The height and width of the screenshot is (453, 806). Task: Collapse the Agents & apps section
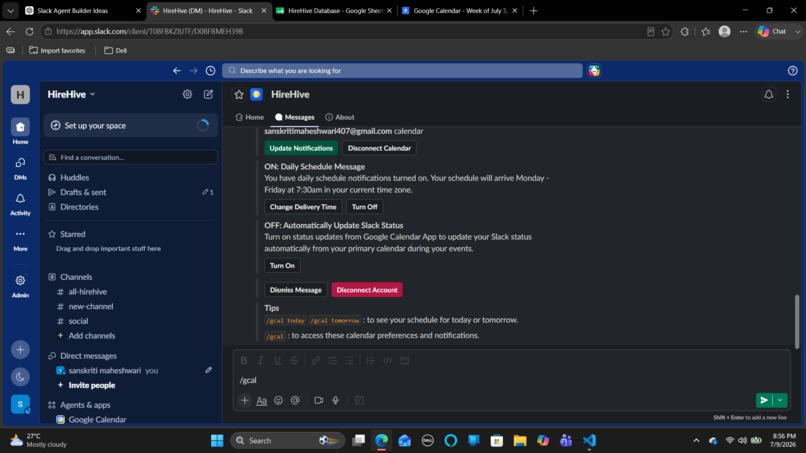tap(85, 405)
